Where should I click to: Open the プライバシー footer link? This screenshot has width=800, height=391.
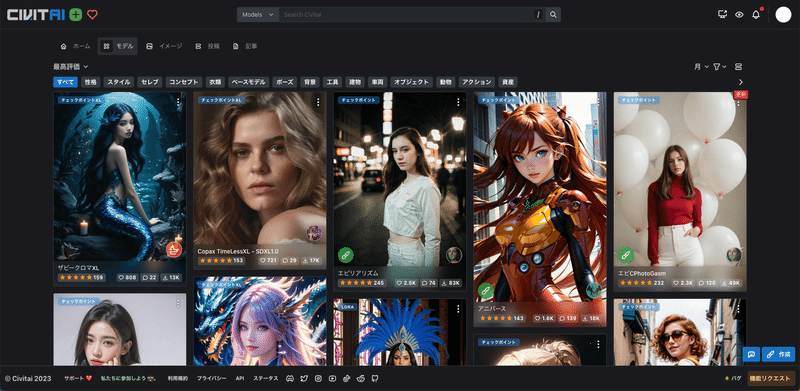click(x=212, y=379)
